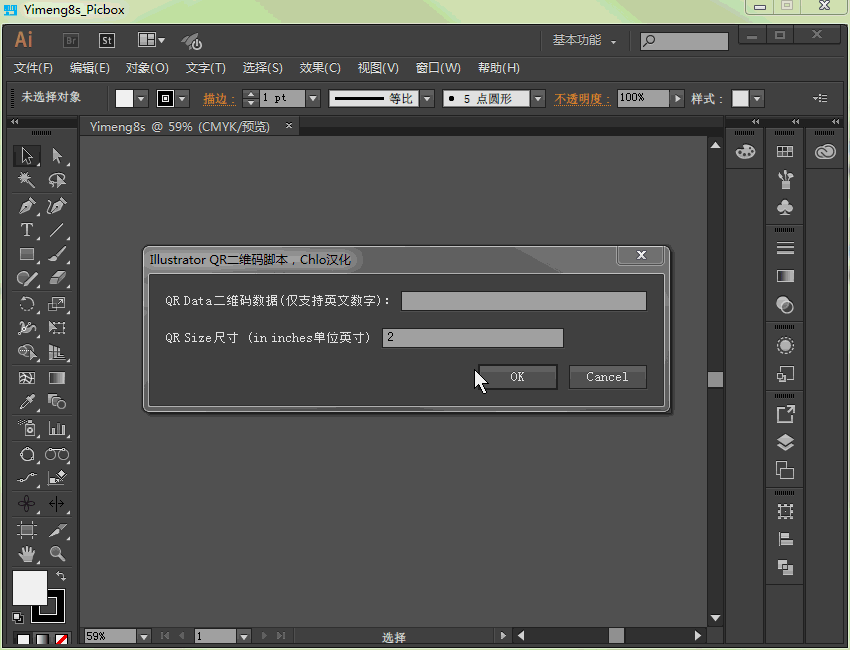850x650 pixels.
Task: Open the Color palette panel icon
Action: (x=745, y=152)
